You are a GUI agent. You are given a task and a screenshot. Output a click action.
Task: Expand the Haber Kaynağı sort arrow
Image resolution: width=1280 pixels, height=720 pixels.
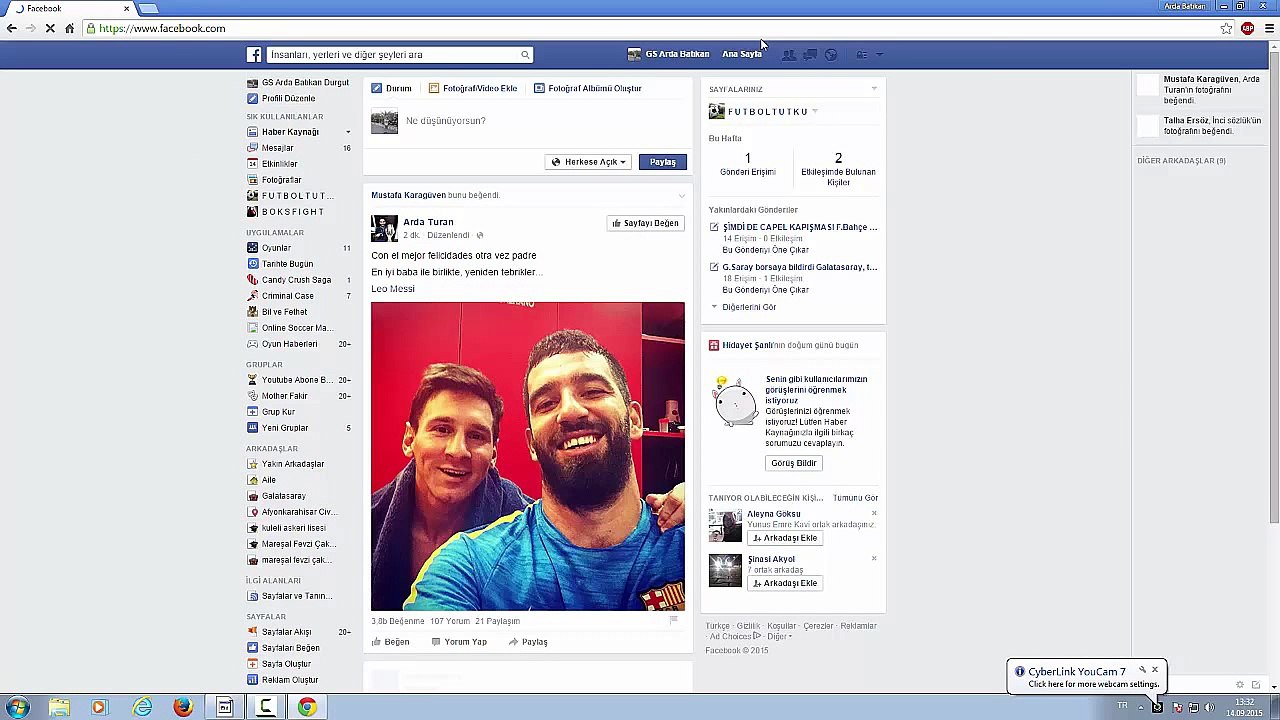pos(348,132)
